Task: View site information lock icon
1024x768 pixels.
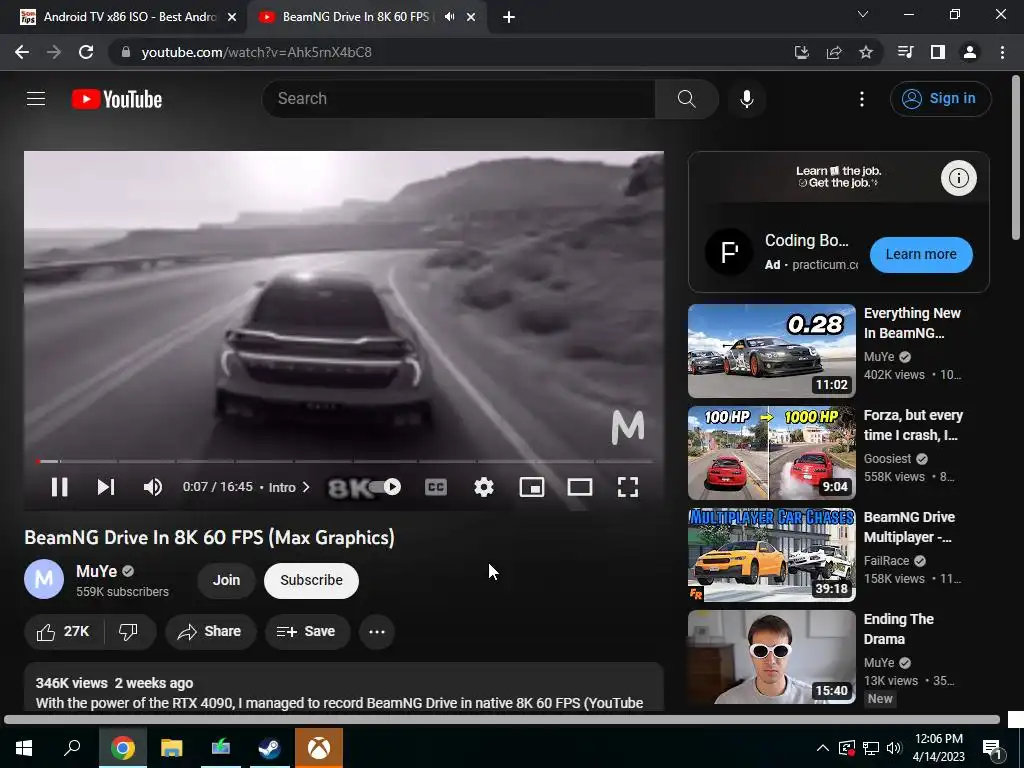Action: [126, 52]
